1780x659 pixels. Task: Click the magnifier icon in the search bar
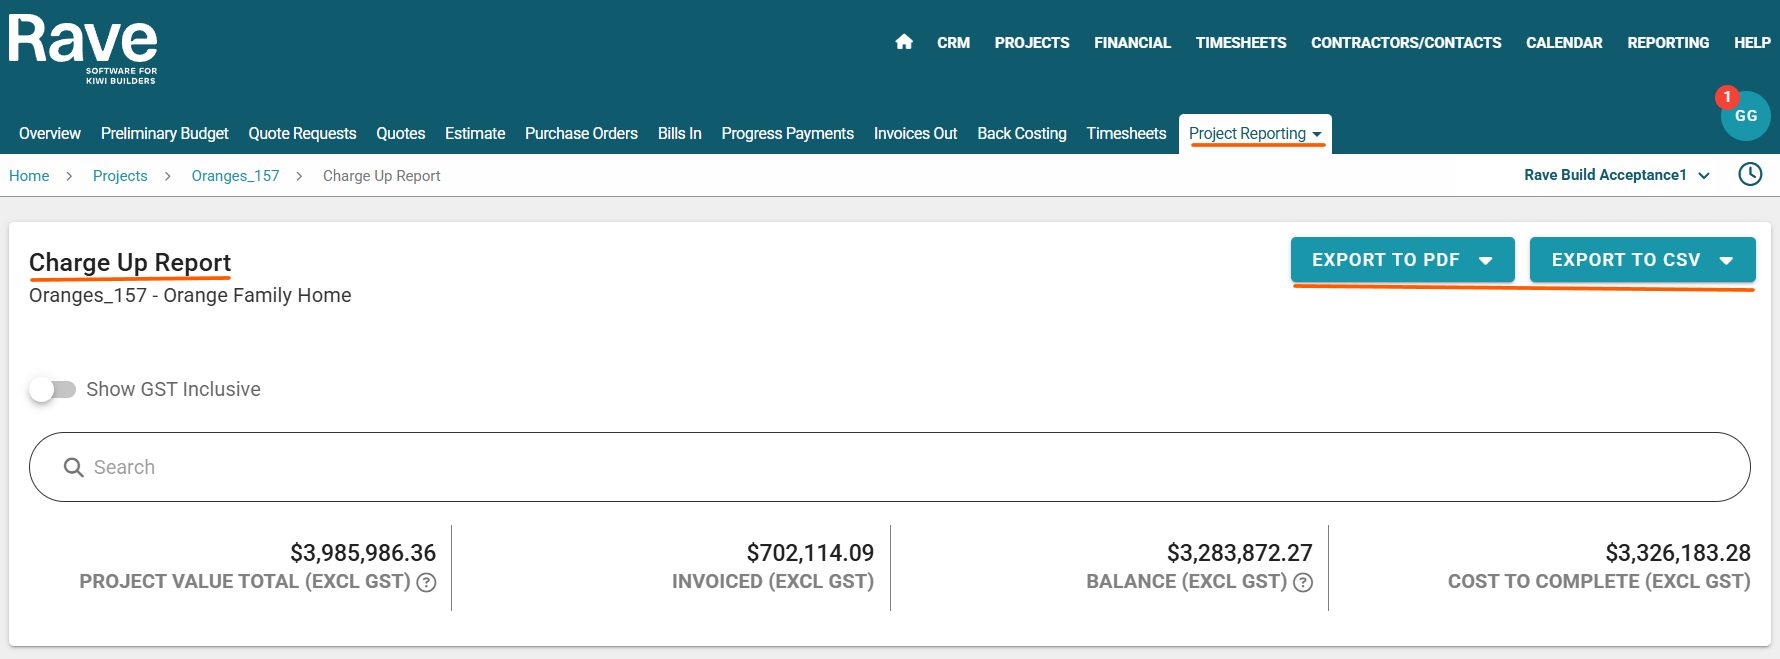click(x=73, y=467)
